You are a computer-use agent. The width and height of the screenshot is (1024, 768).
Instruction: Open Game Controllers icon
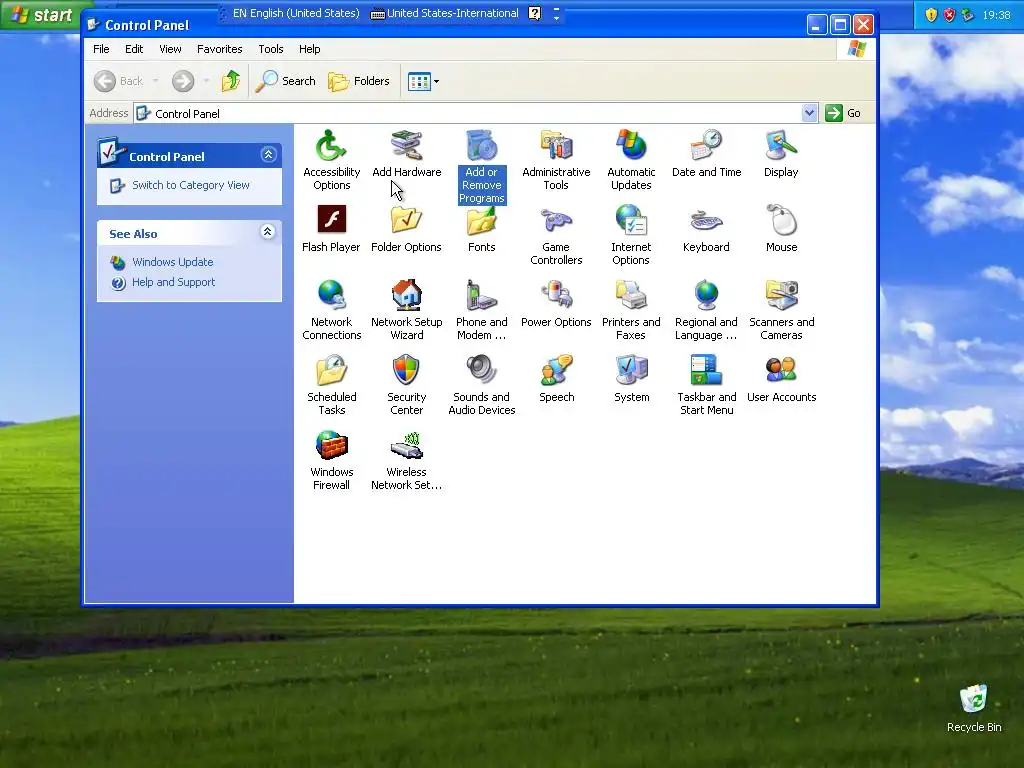[556, 234]
